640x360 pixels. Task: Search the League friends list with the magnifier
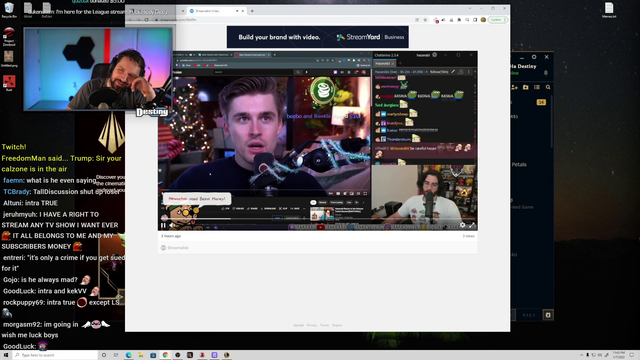(548, 87)
